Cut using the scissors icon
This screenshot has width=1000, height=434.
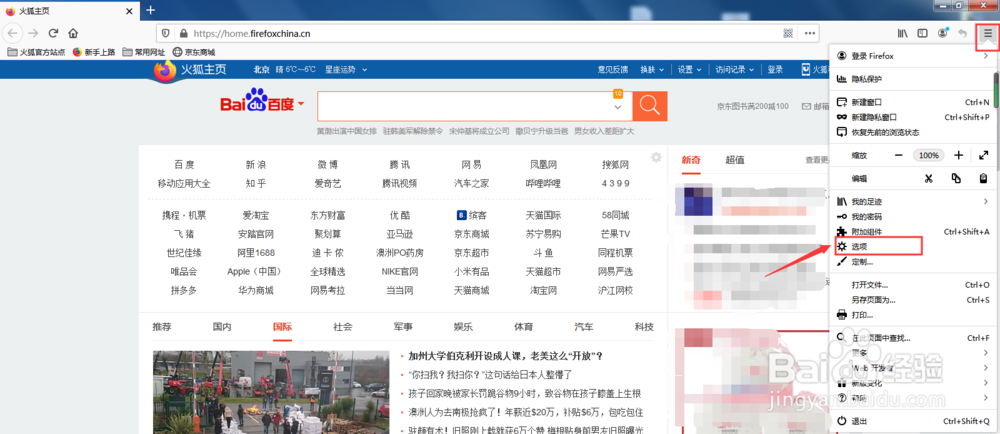pyautogui.click(x=929, y=178)
